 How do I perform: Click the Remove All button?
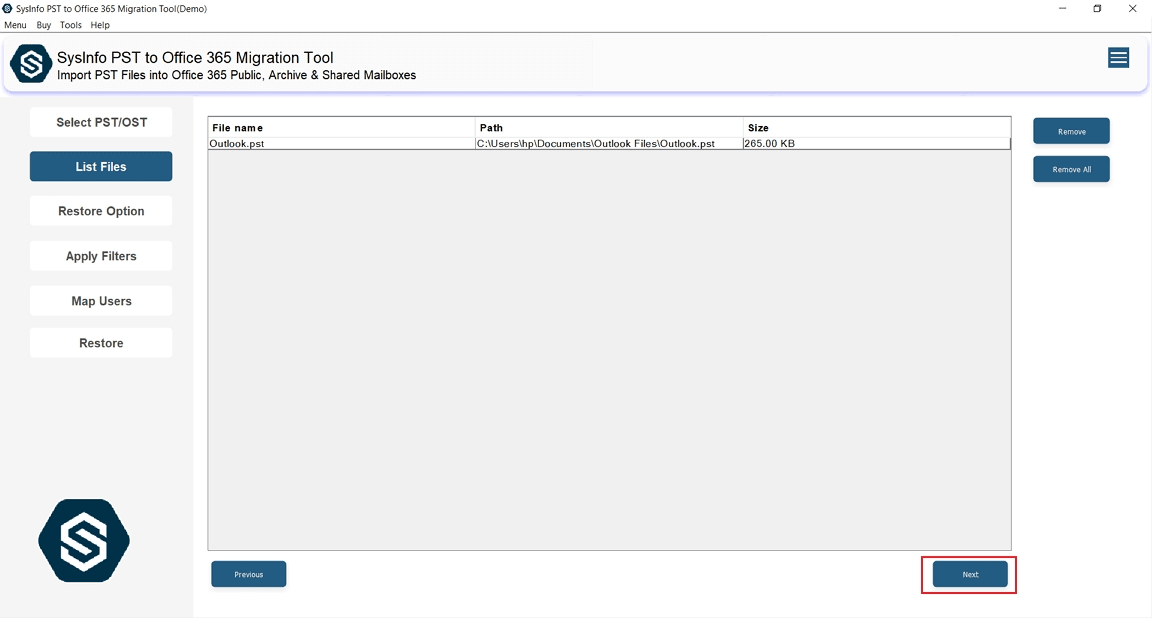[x=1071, y=169]
